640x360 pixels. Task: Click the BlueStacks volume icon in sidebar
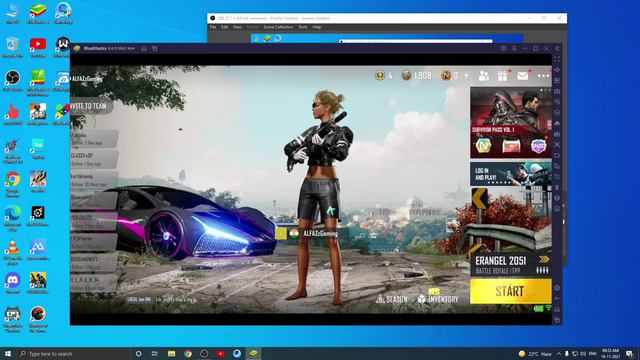click(x=557, y=70)
